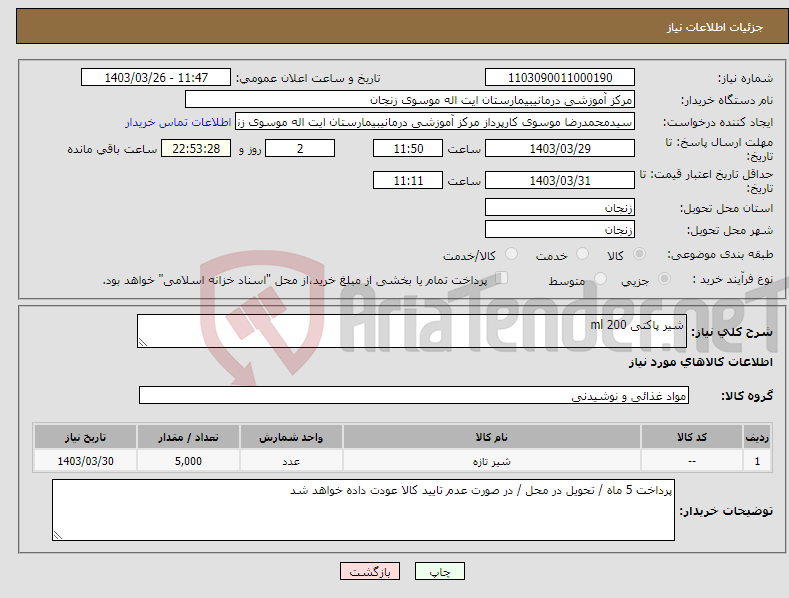Click the quantity cell 5,000
Image resolution: width=789 pixels, height=598 pixels.
(188, 461)
